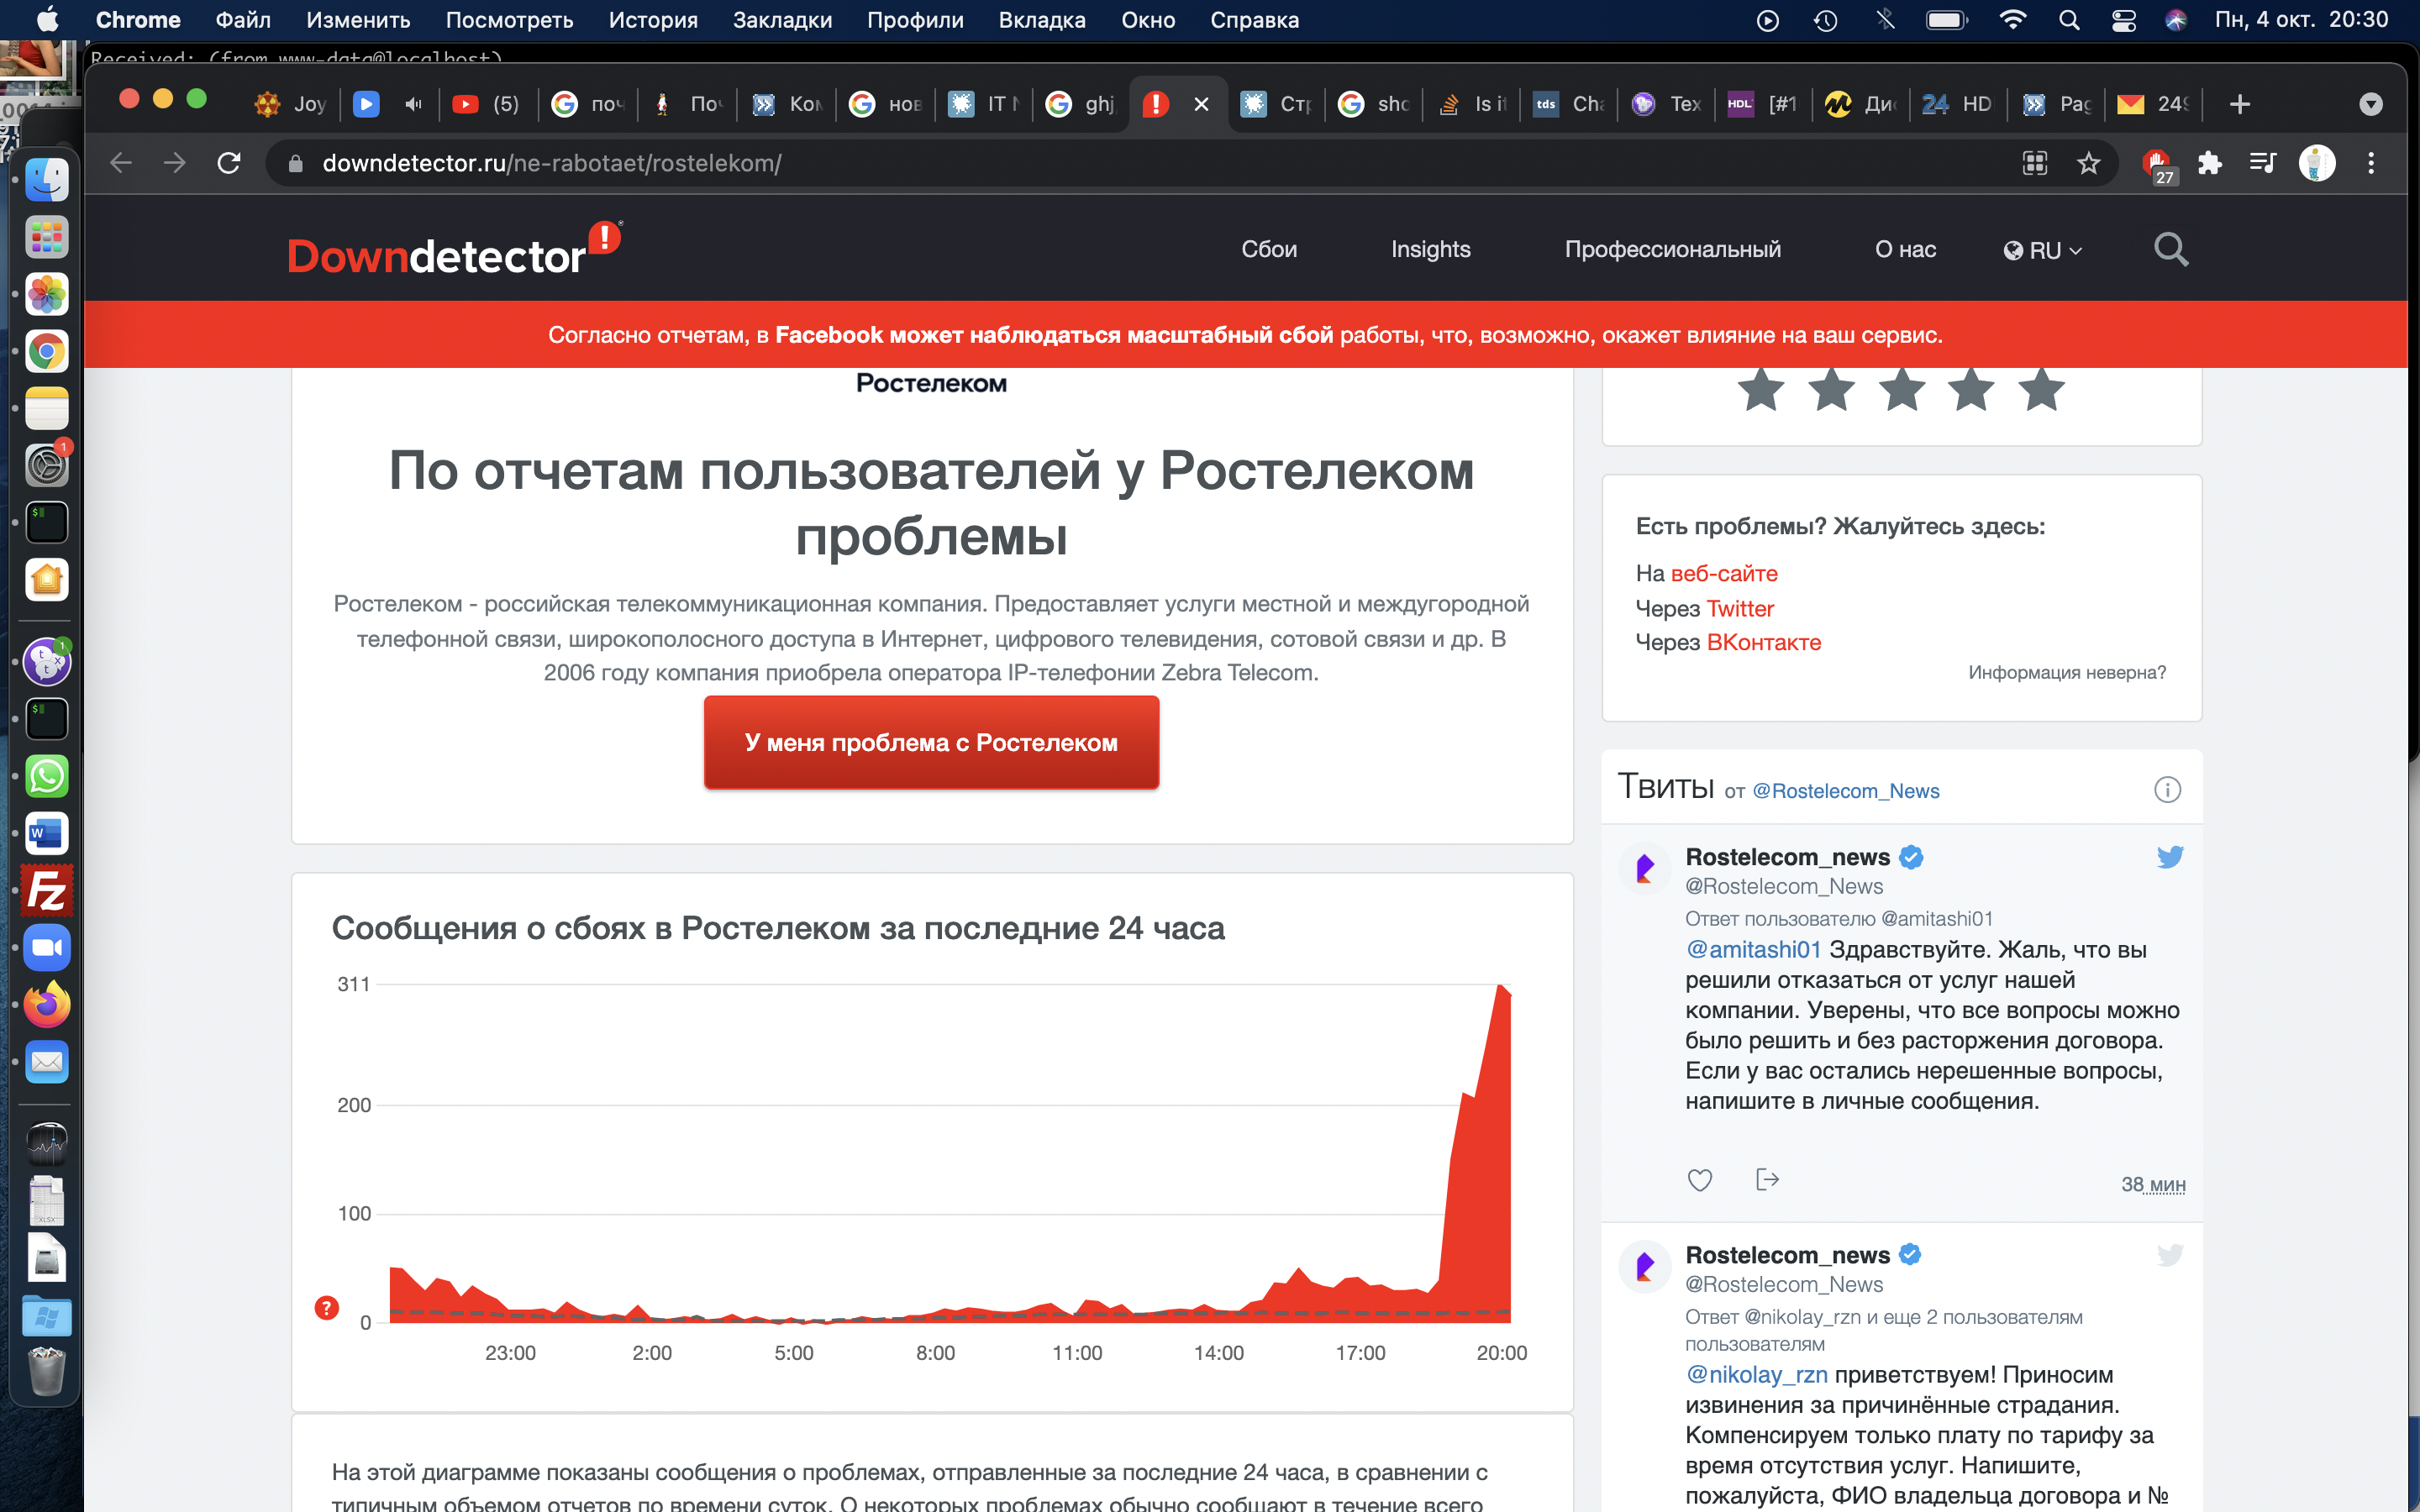Switch to the Joy browser tab
Screen dimensions: 2420x1512
point(291,104)
